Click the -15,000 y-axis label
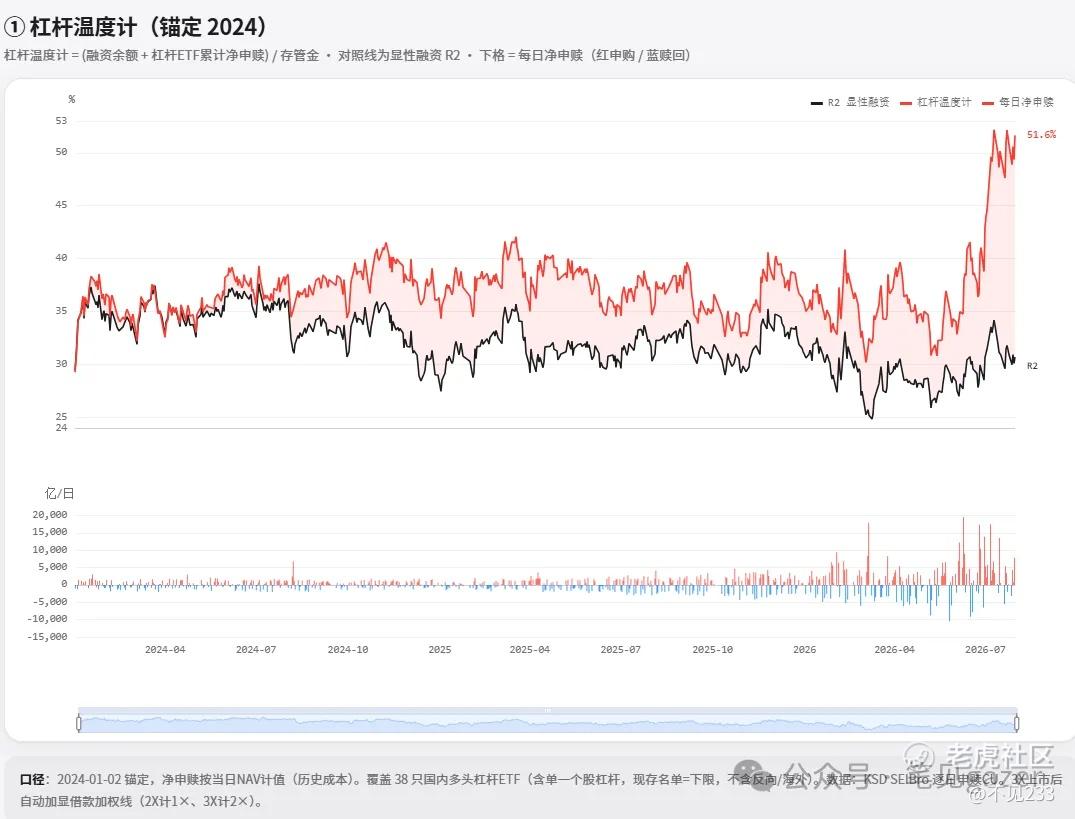The width and height of the screenshot is (1075, 819). [x=47, y=637]
